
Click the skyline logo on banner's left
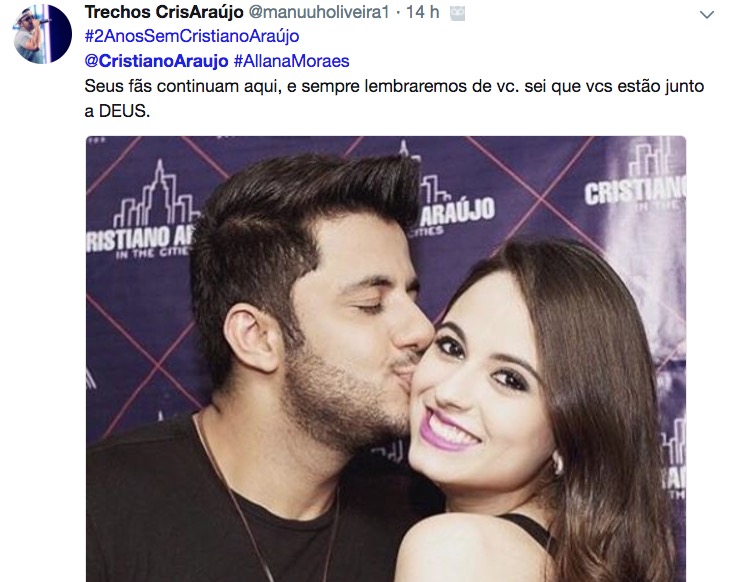click(156, 194)
